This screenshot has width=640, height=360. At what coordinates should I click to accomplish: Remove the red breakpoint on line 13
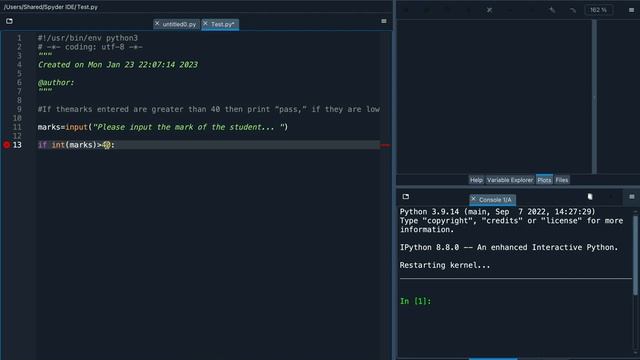7,144
